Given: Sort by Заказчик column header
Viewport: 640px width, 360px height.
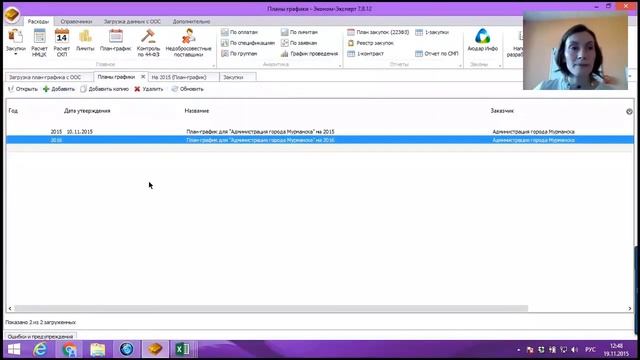Looking at the screenshot, I should [x=502, y=111].
